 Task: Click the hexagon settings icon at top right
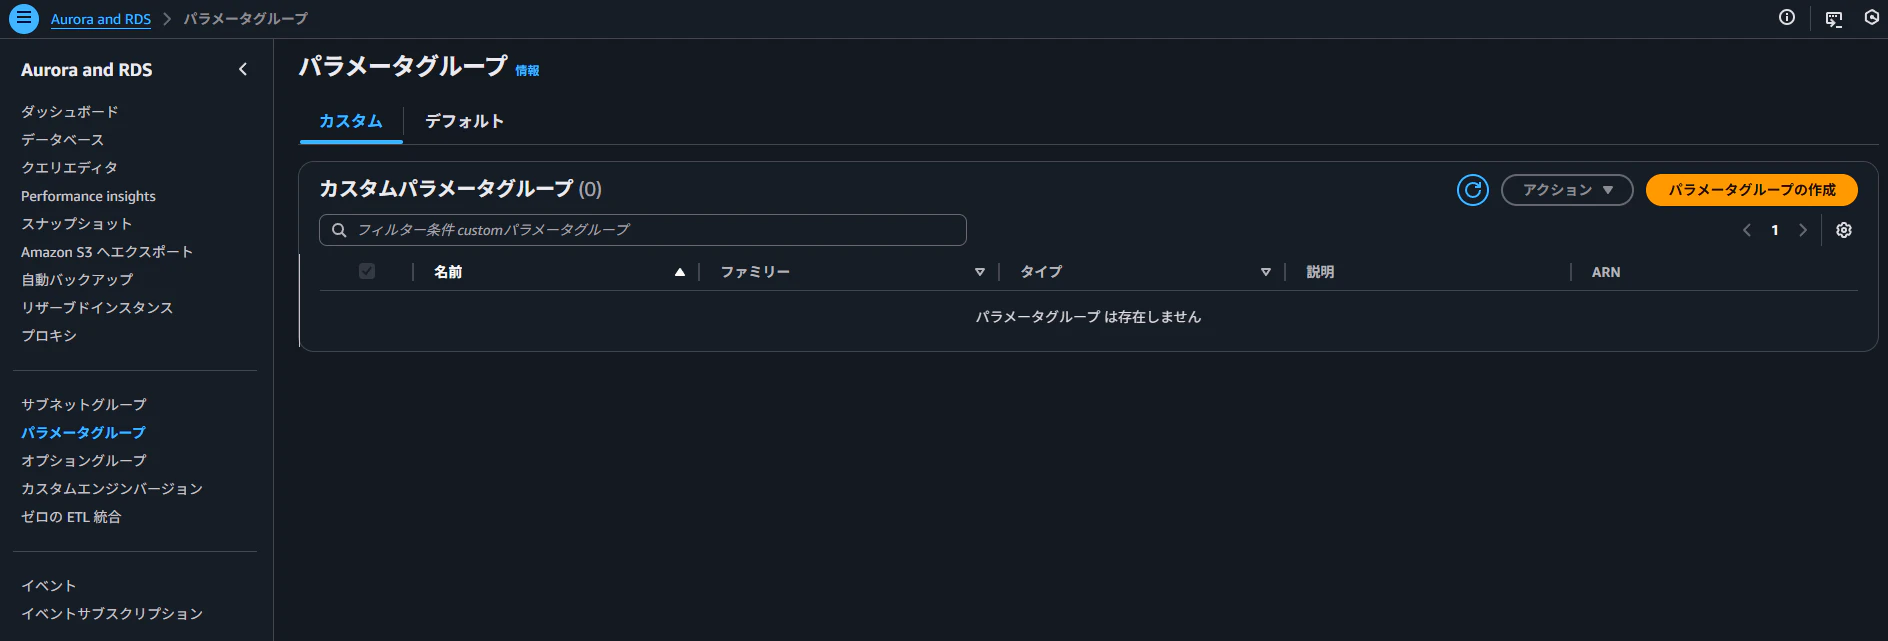point(1872,17)
